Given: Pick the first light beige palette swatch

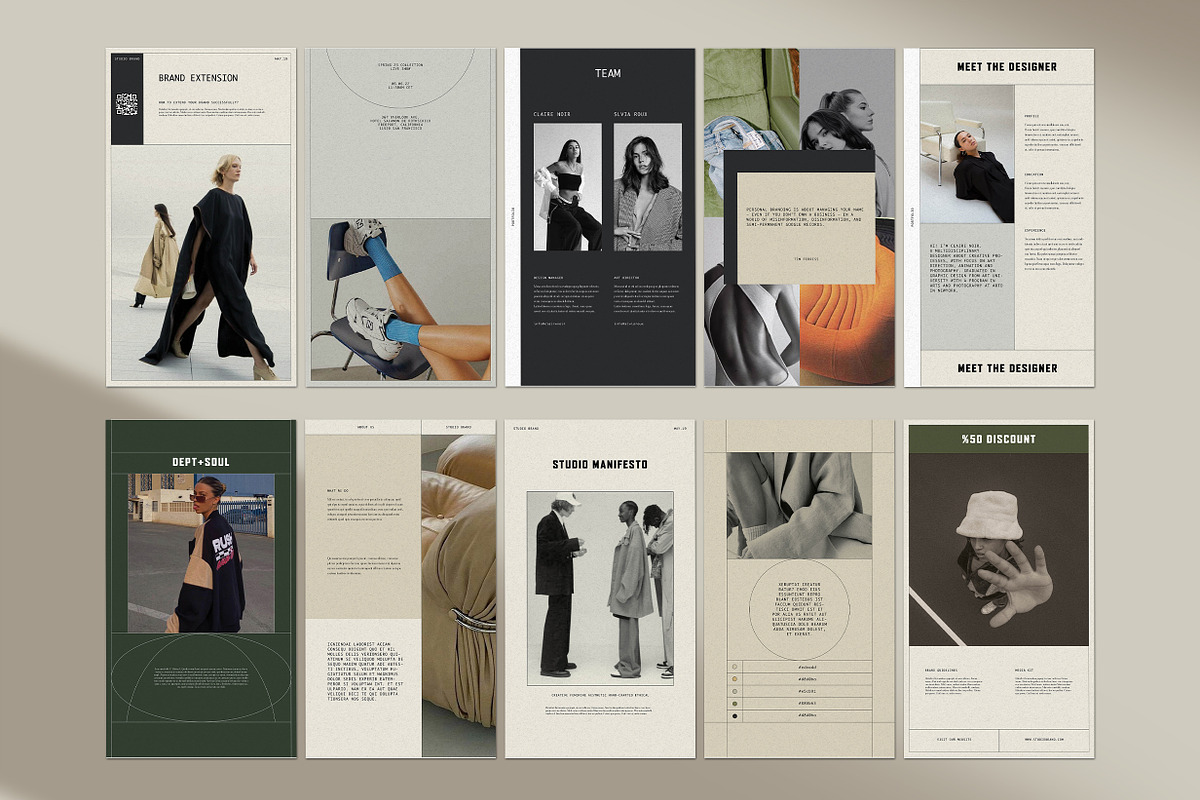Looking at the screenshot, I should [x=734, y=665].
